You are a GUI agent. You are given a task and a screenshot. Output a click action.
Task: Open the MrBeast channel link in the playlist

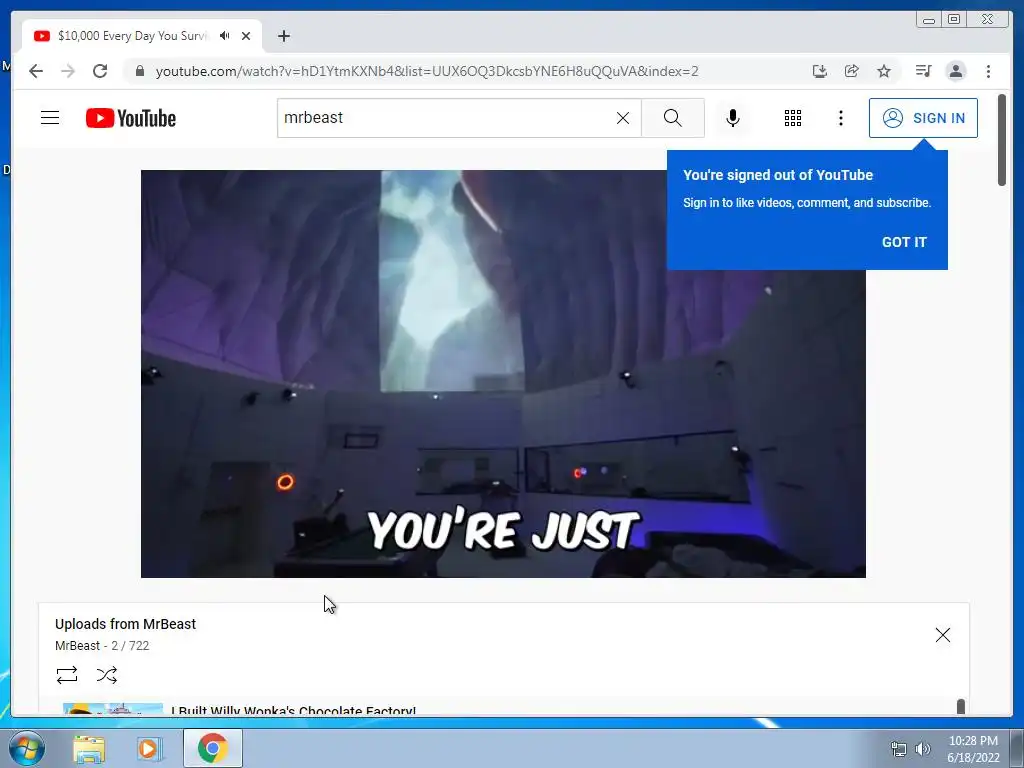(77, 645)
